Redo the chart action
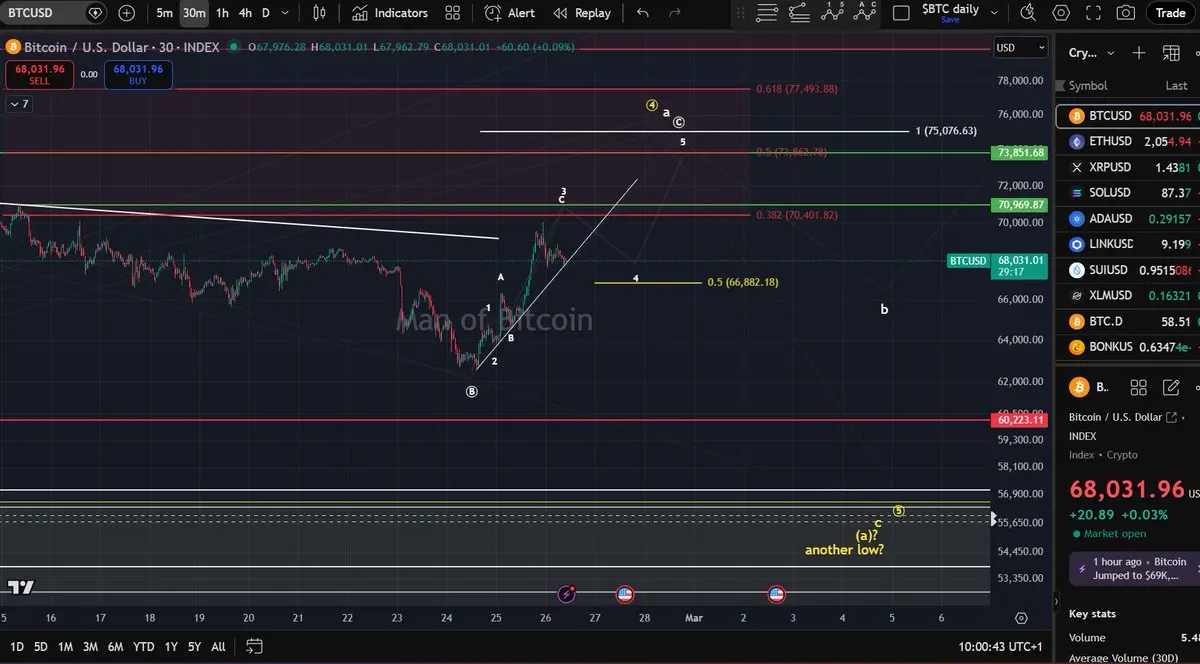Viewport: 1200px width, 664px height. point(674,13)
